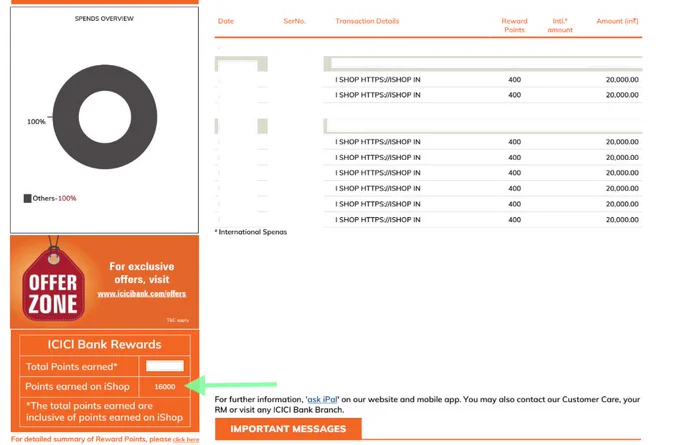Open the www.icicibank.com/offers link
680x445 pixels.
point(142,294)
